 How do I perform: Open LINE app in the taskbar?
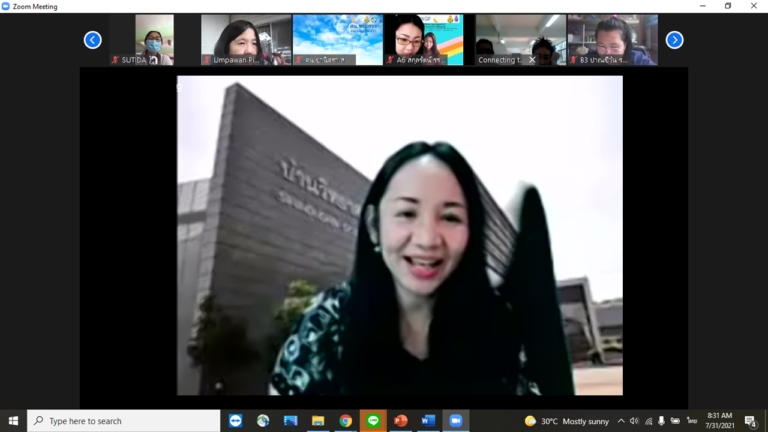(x=373, y=421)
